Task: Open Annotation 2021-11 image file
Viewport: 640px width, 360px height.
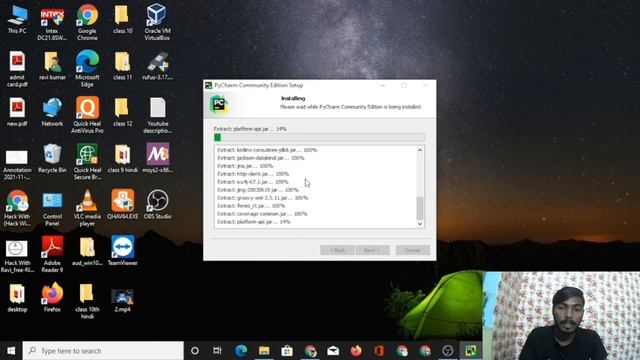Action: 17,164
